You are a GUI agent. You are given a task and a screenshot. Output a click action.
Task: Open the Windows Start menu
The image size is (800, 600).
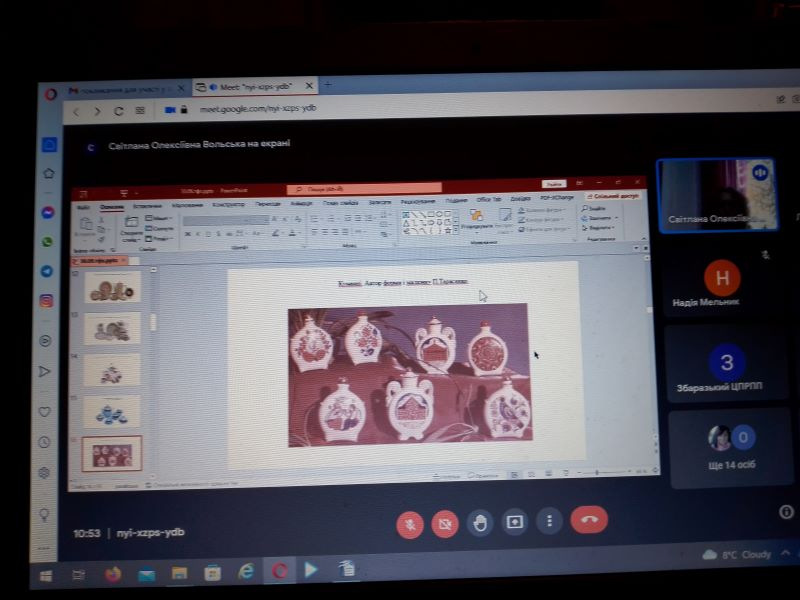point(46,577)
